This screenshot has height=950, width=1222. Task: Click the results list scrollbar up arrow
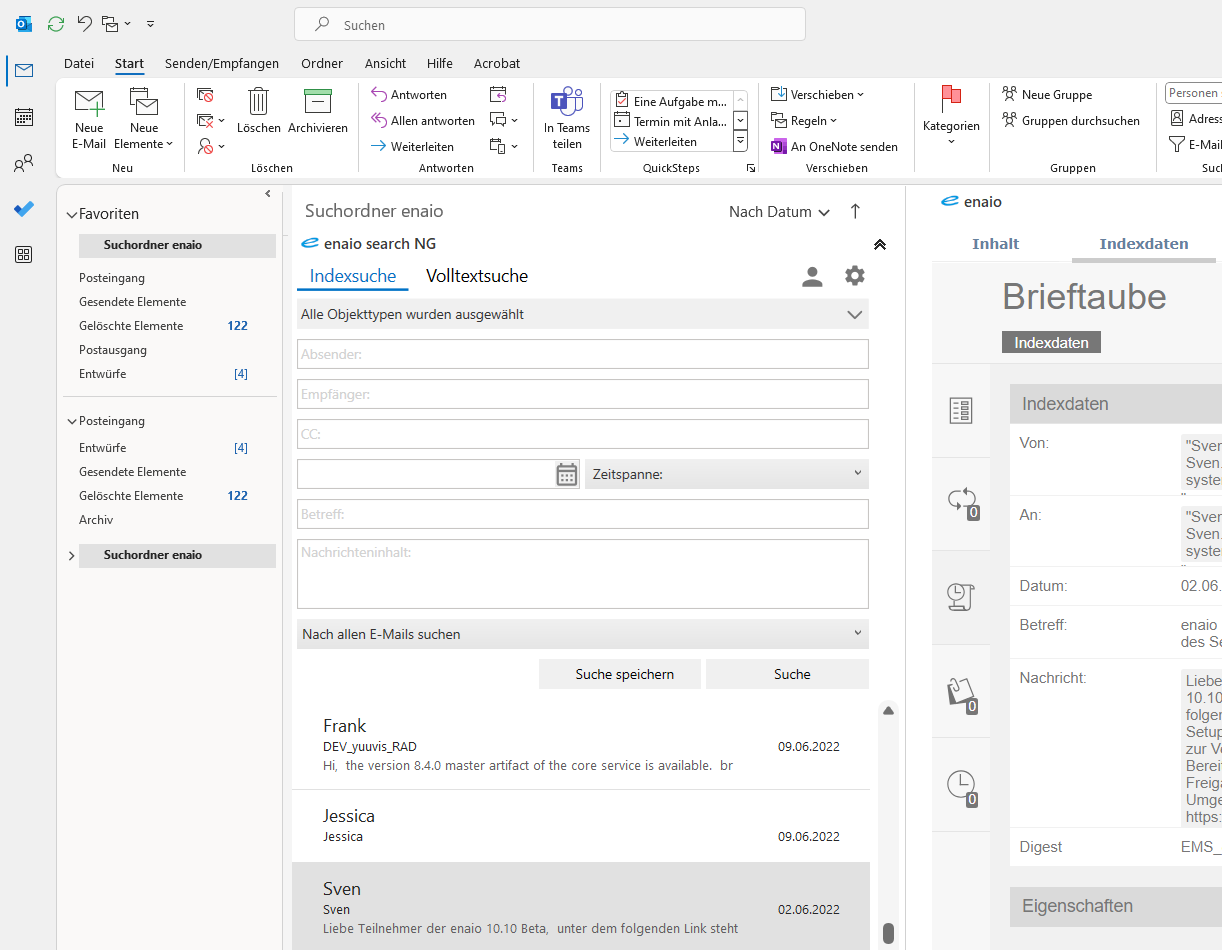[888, 711]
